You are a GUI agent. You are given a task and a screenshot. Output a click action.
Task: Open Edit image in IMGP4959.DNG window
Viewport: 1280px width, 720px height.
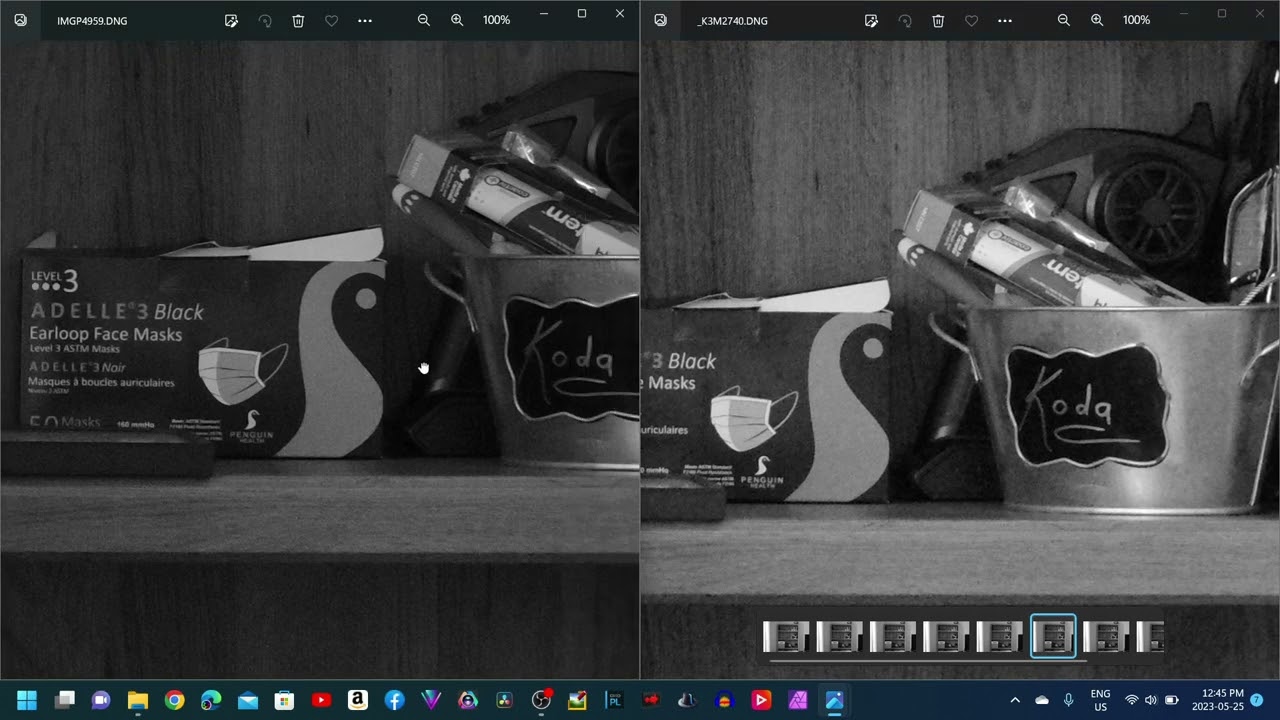(231, 20)
